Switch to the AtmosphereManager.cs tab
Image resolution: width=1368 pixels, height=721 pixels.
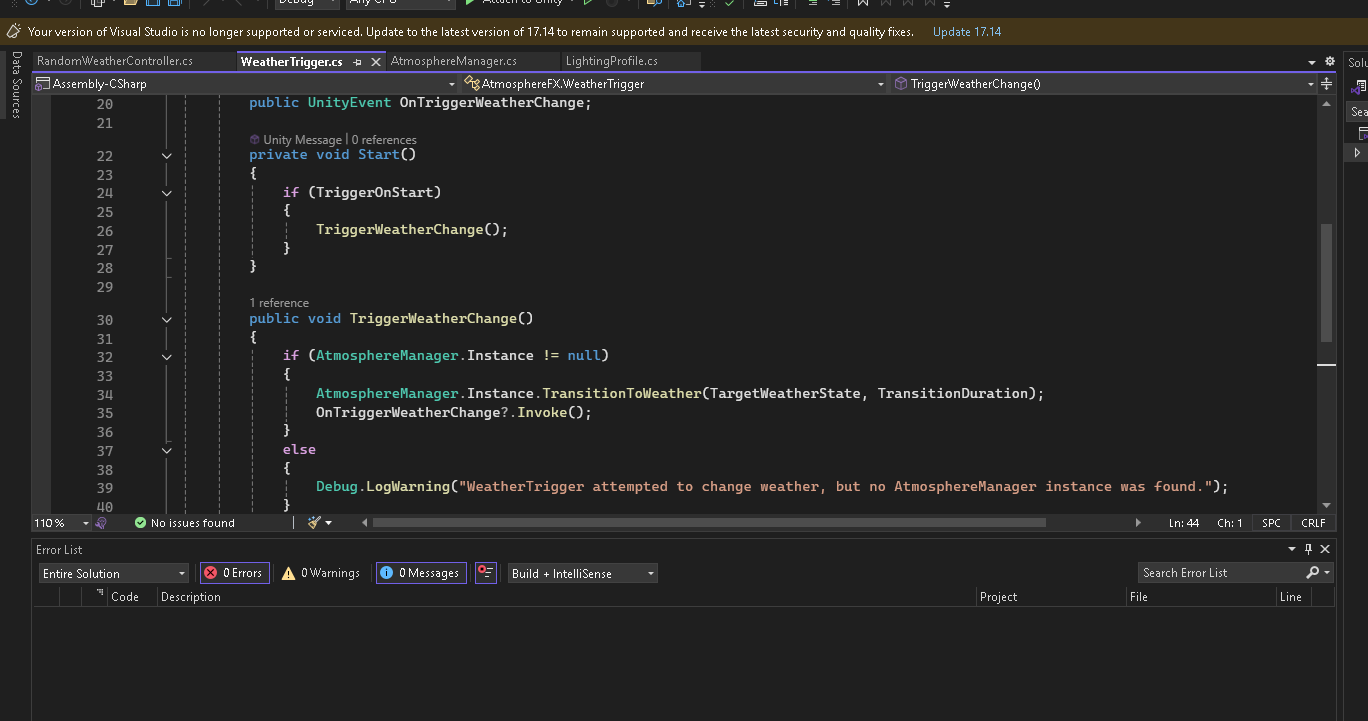453,61
